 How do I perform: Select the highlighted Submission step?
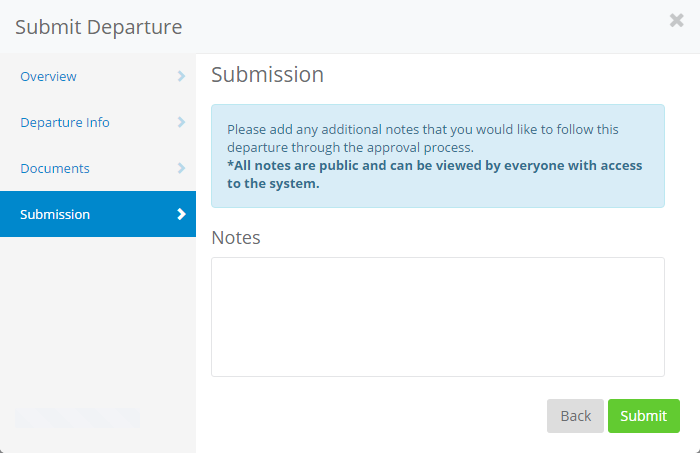tap(56, 215)
